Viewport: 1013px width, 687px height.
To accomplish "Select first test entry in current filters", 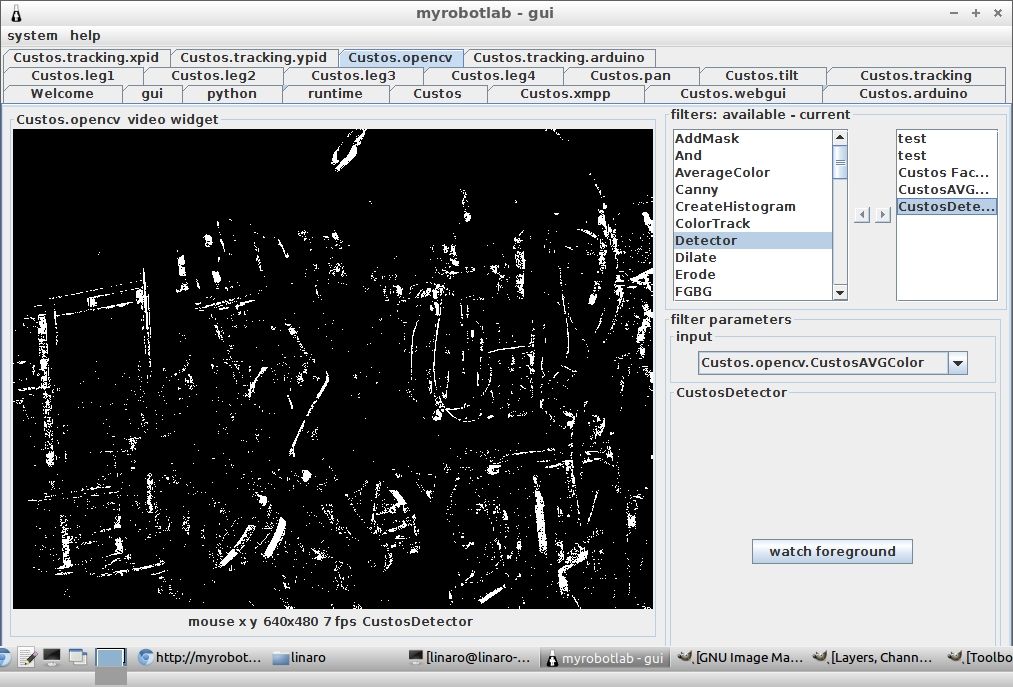I will click(946, 138).
